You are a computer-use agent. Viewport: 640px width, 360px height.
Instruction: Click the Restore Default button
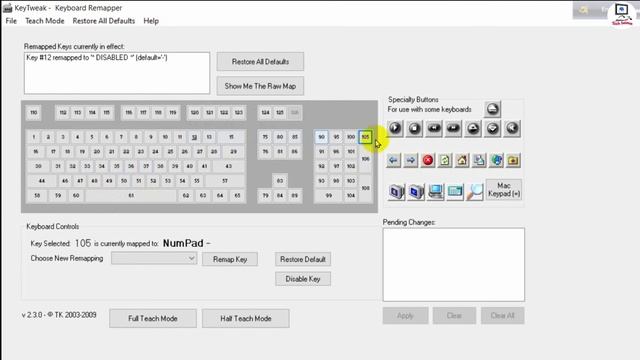tap(303, 259)
